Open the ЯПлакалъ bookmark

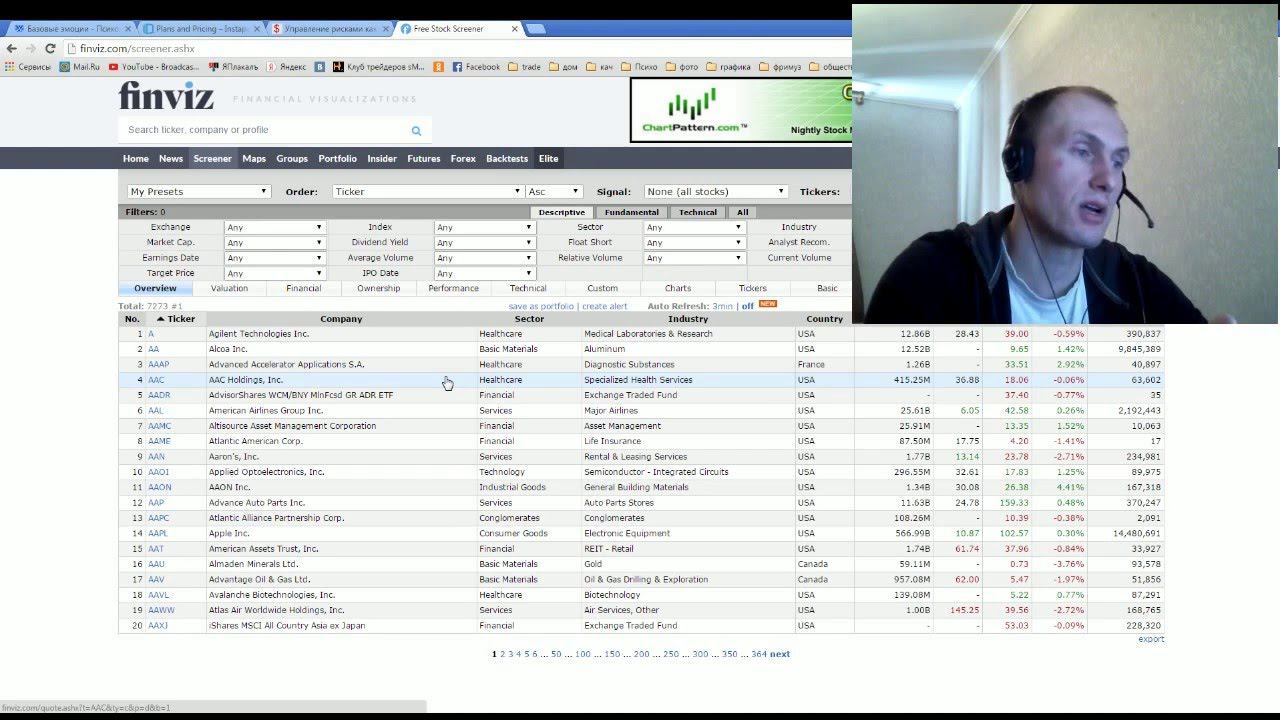233,67
